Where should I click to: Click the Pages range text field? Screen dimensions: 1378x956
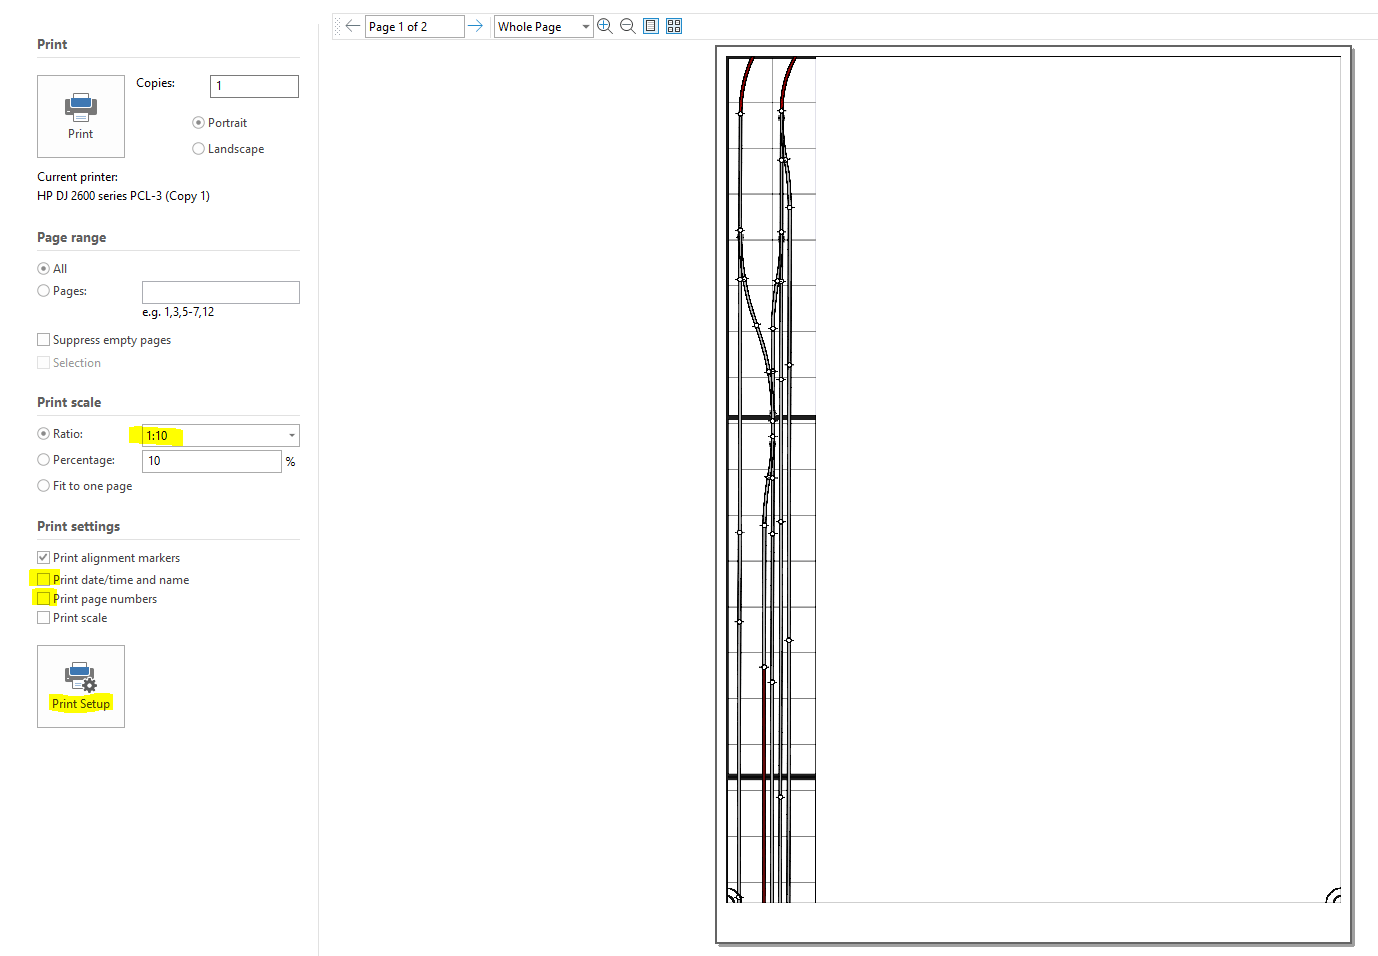coord(220,292)
